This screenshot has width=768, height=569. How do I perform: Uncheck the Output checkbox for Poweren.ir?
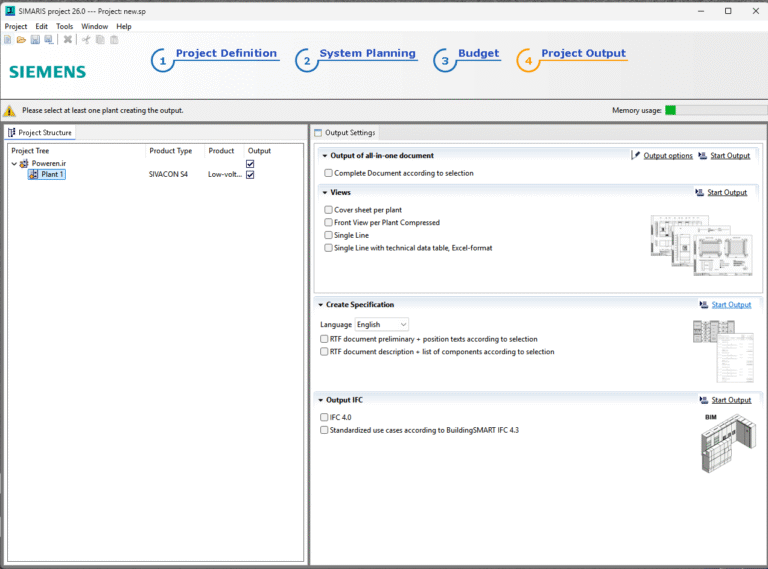coord(250,164)
